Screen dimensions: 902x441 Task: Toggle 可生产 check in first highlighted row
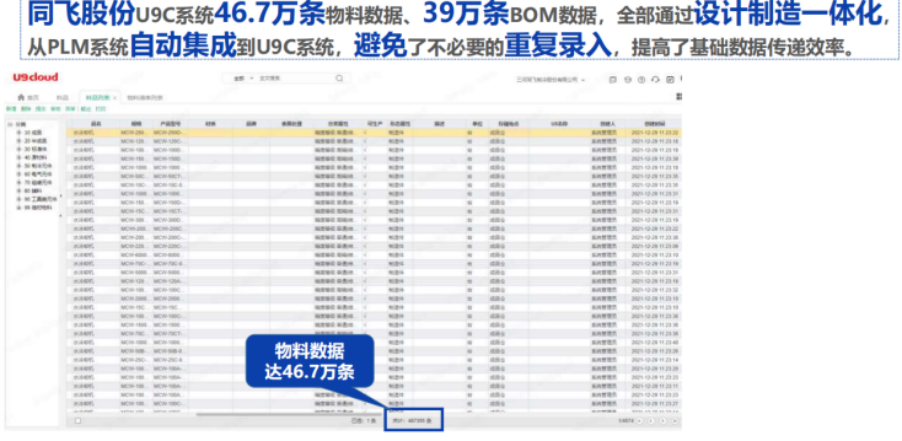tap(367, 132)
